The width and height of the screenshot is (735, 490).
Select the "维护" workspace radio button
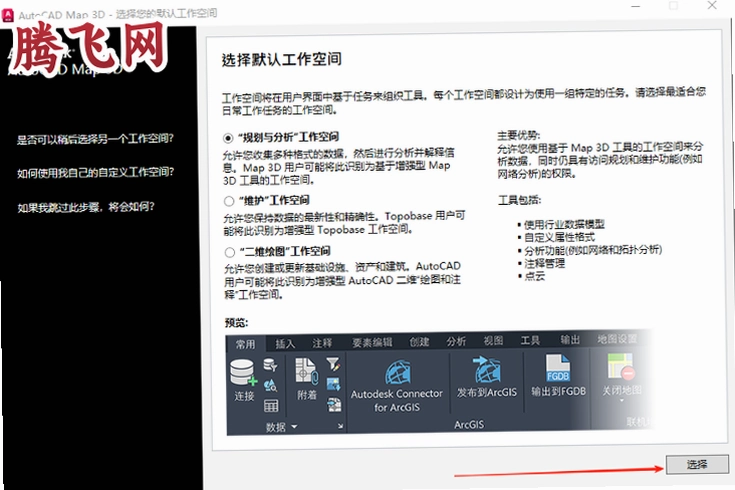click(229, 201)
